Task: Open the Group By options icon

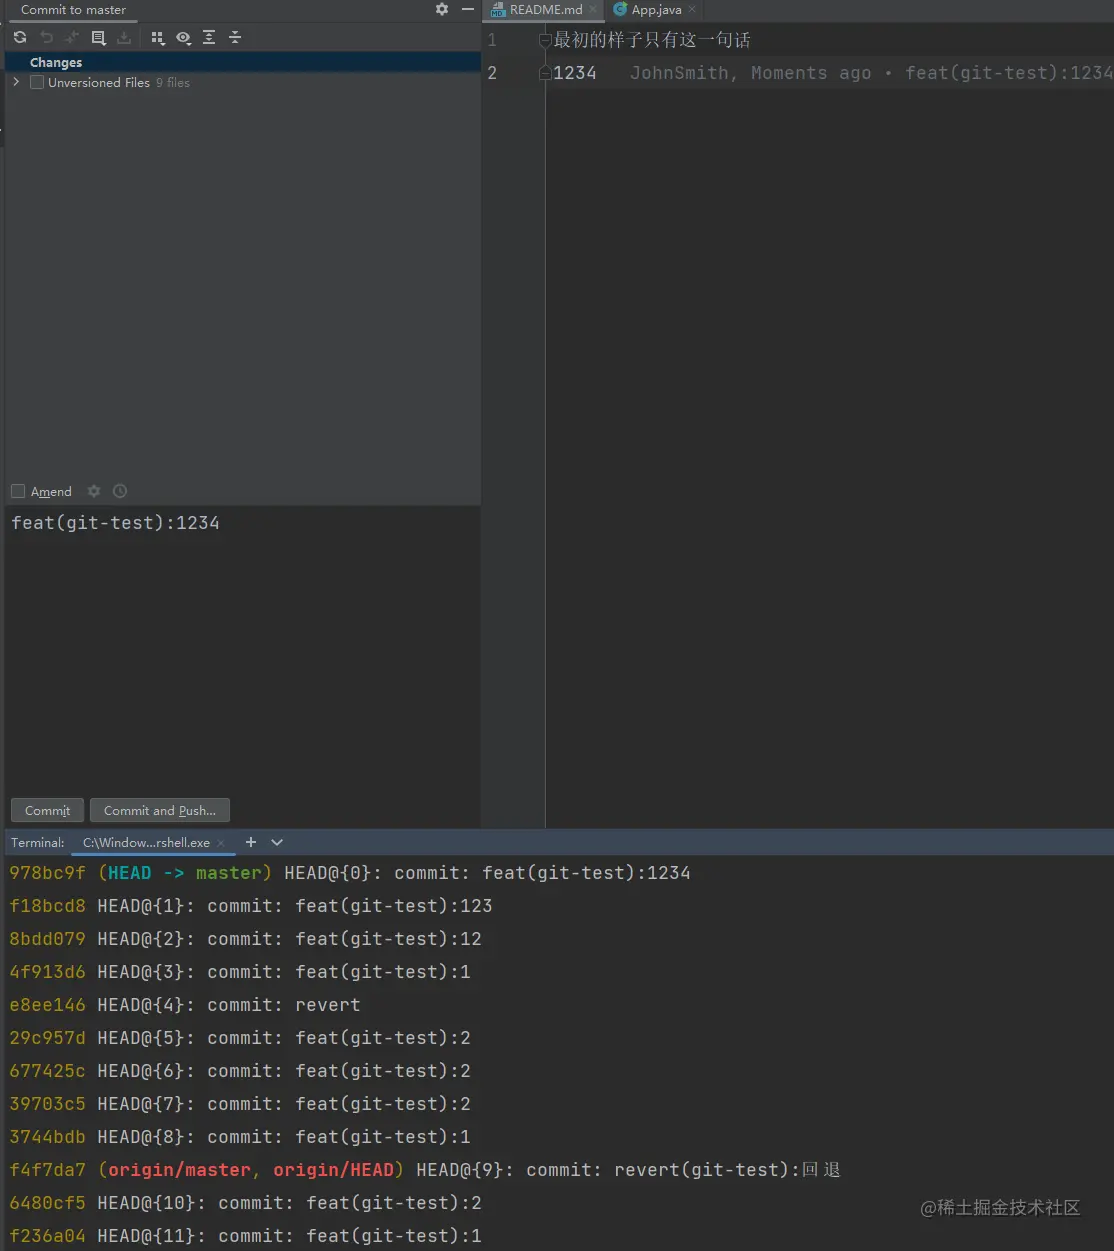Action: [x=158, y=37]
